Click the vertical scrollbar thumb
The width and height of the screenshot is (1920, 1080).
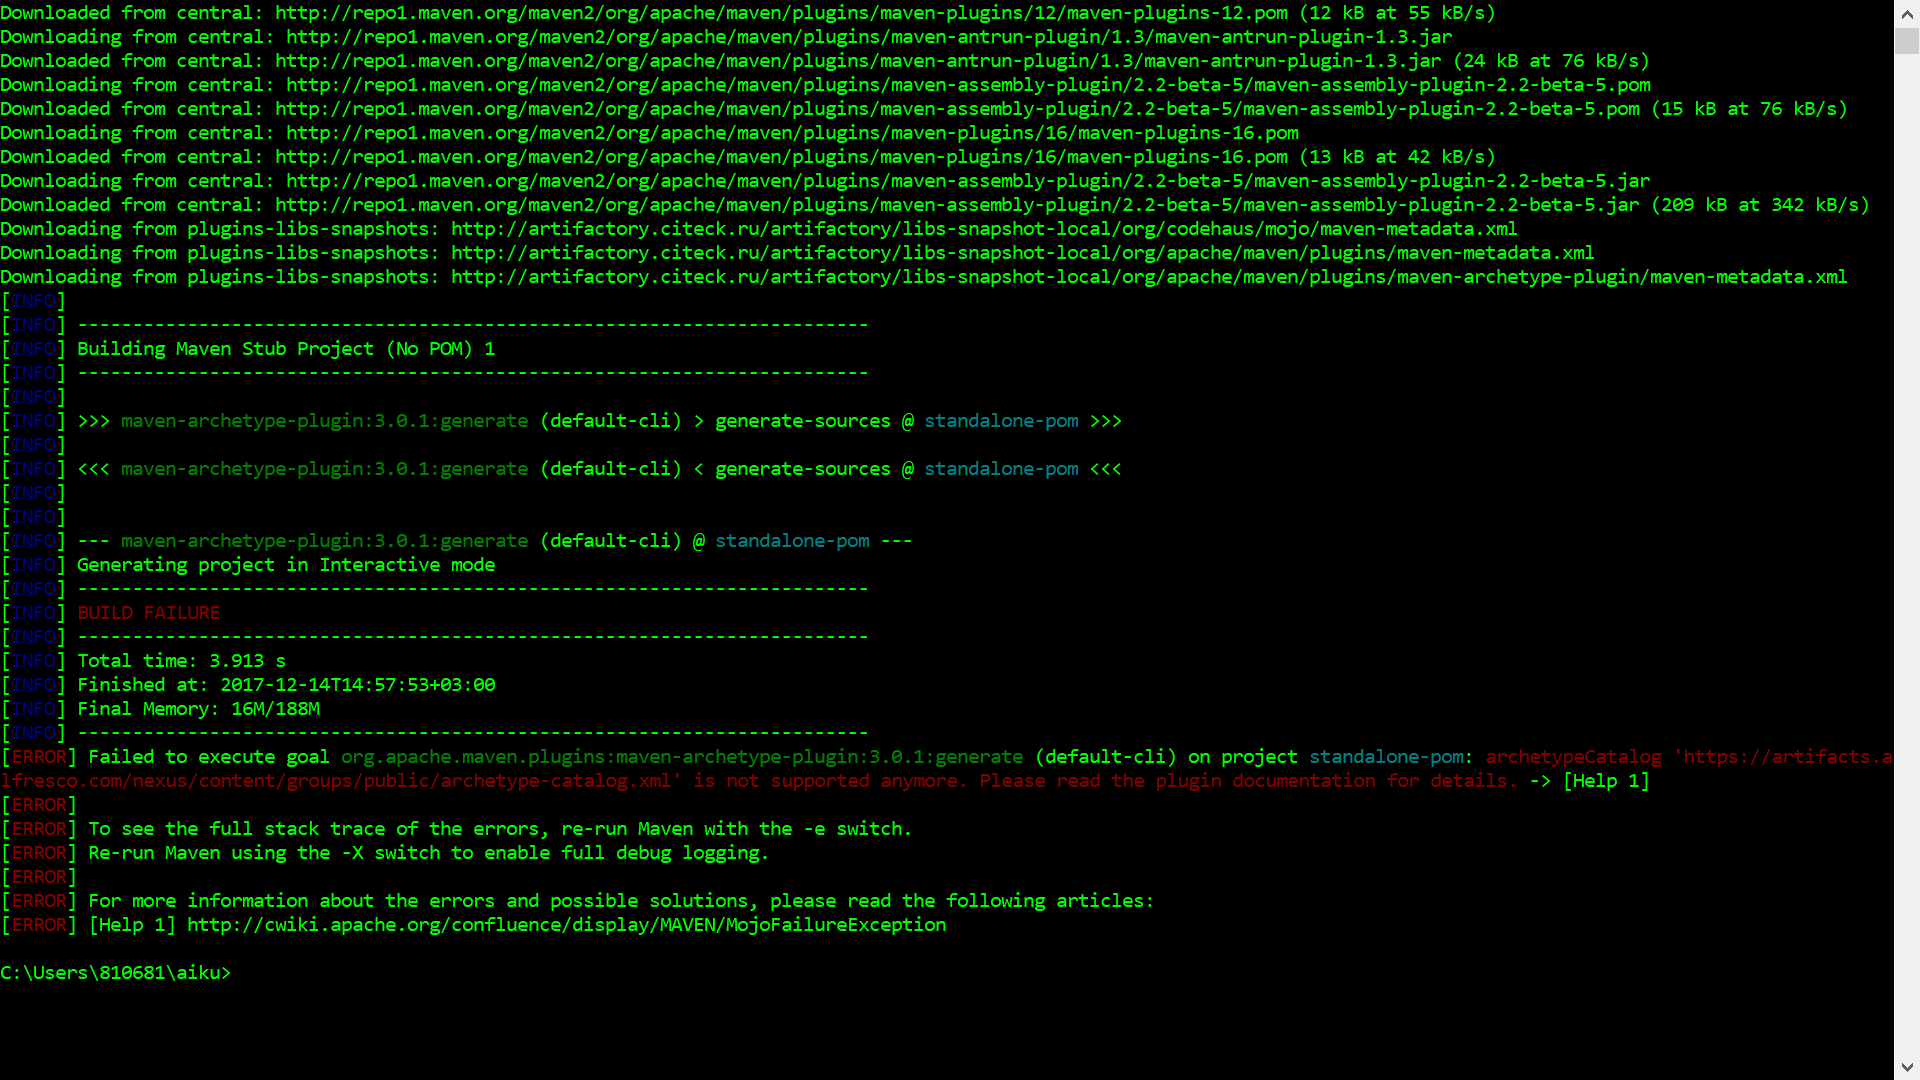[1906, 41]
